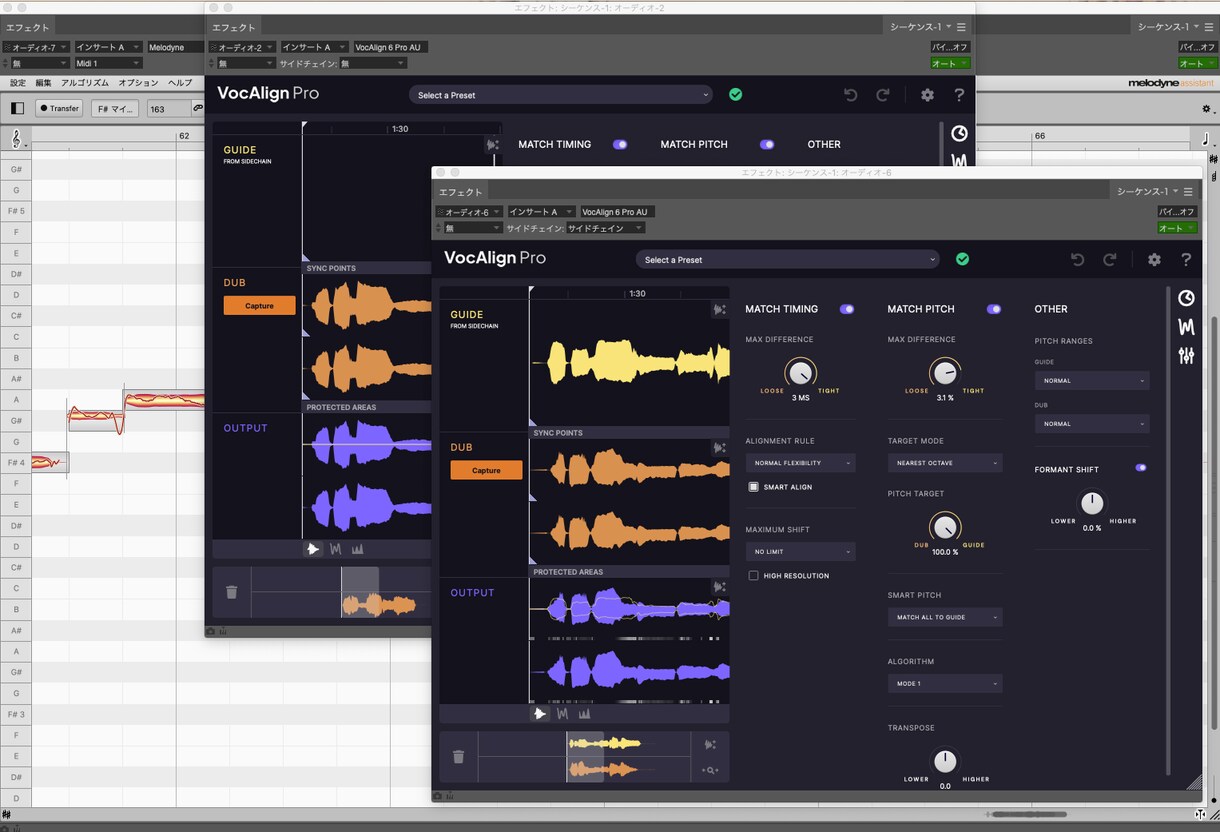Open Melodyne オプション menu
Viewport: 1220px width, 832px height.
[x=138, y=83]
